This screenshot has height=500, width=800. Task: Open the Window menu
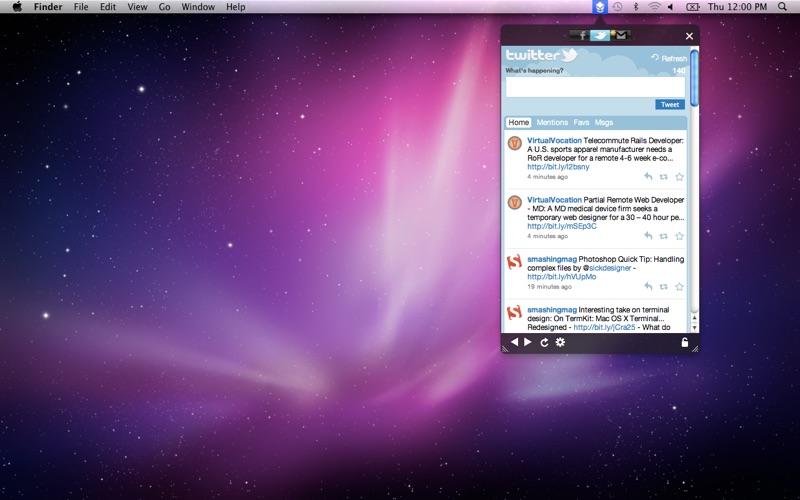(x=198, y=7)
